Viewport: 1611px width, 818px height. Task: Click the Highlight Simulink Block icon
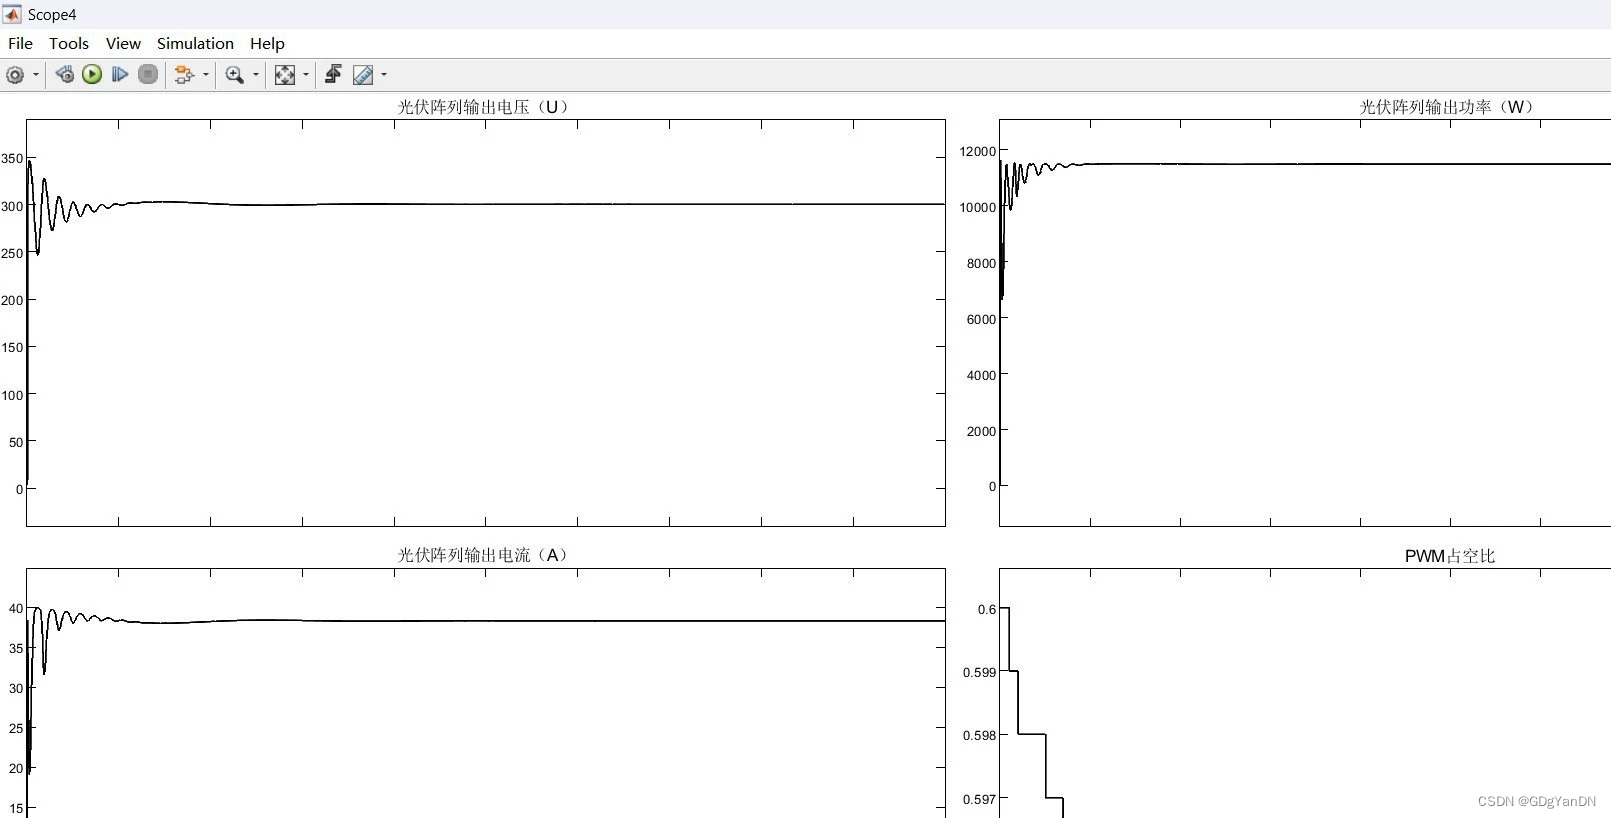[184, 75]
